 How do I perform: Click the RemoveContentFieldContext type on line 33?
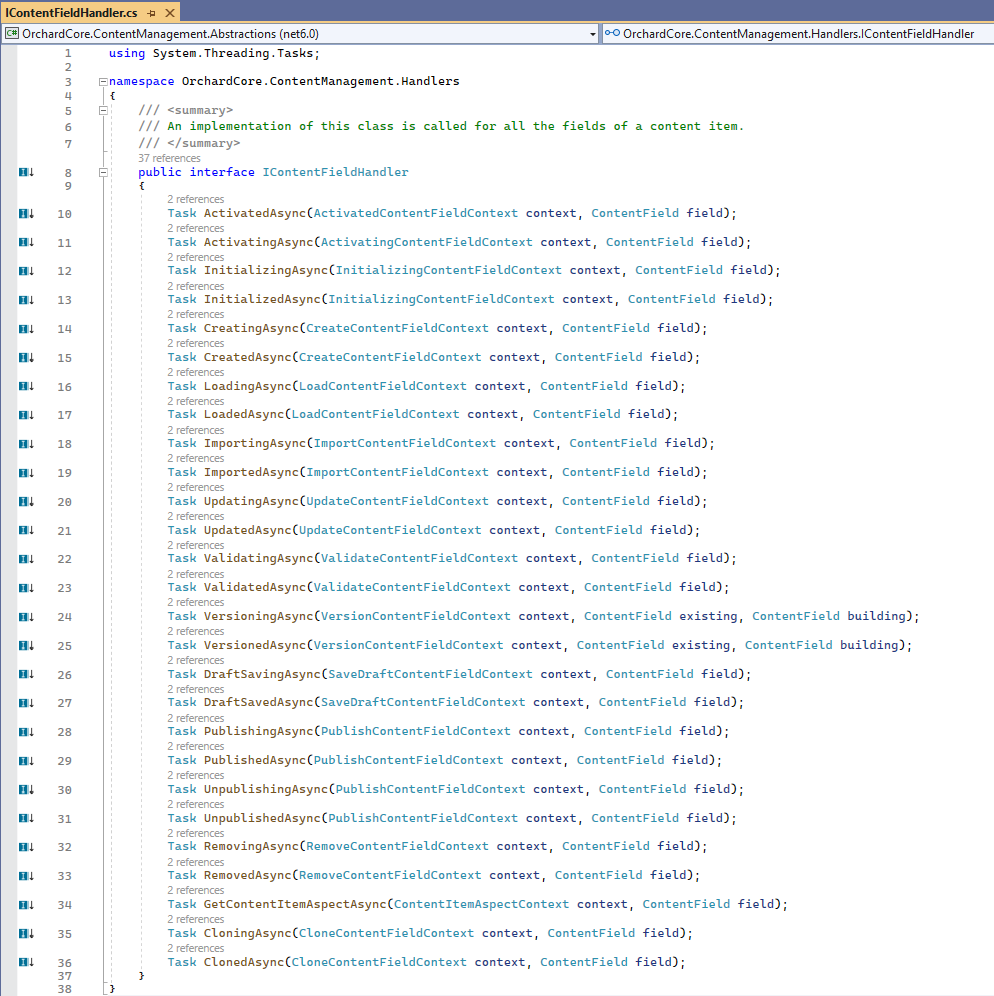[x=390, y=875]
